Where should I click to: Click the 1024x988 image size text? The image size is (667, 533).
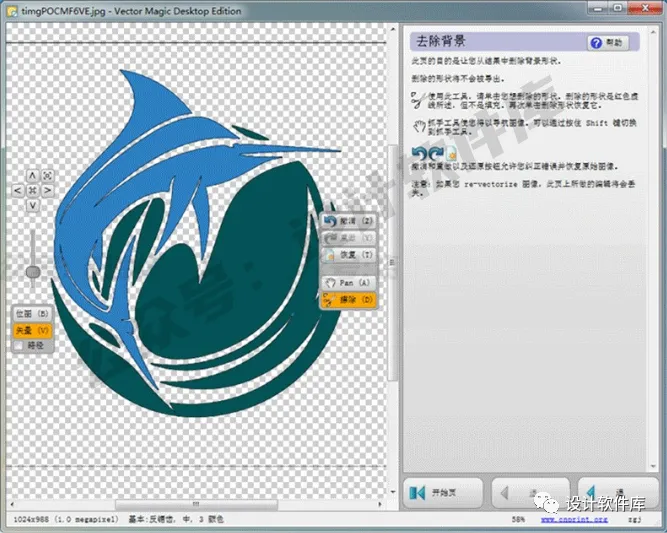tap(66, 519)
